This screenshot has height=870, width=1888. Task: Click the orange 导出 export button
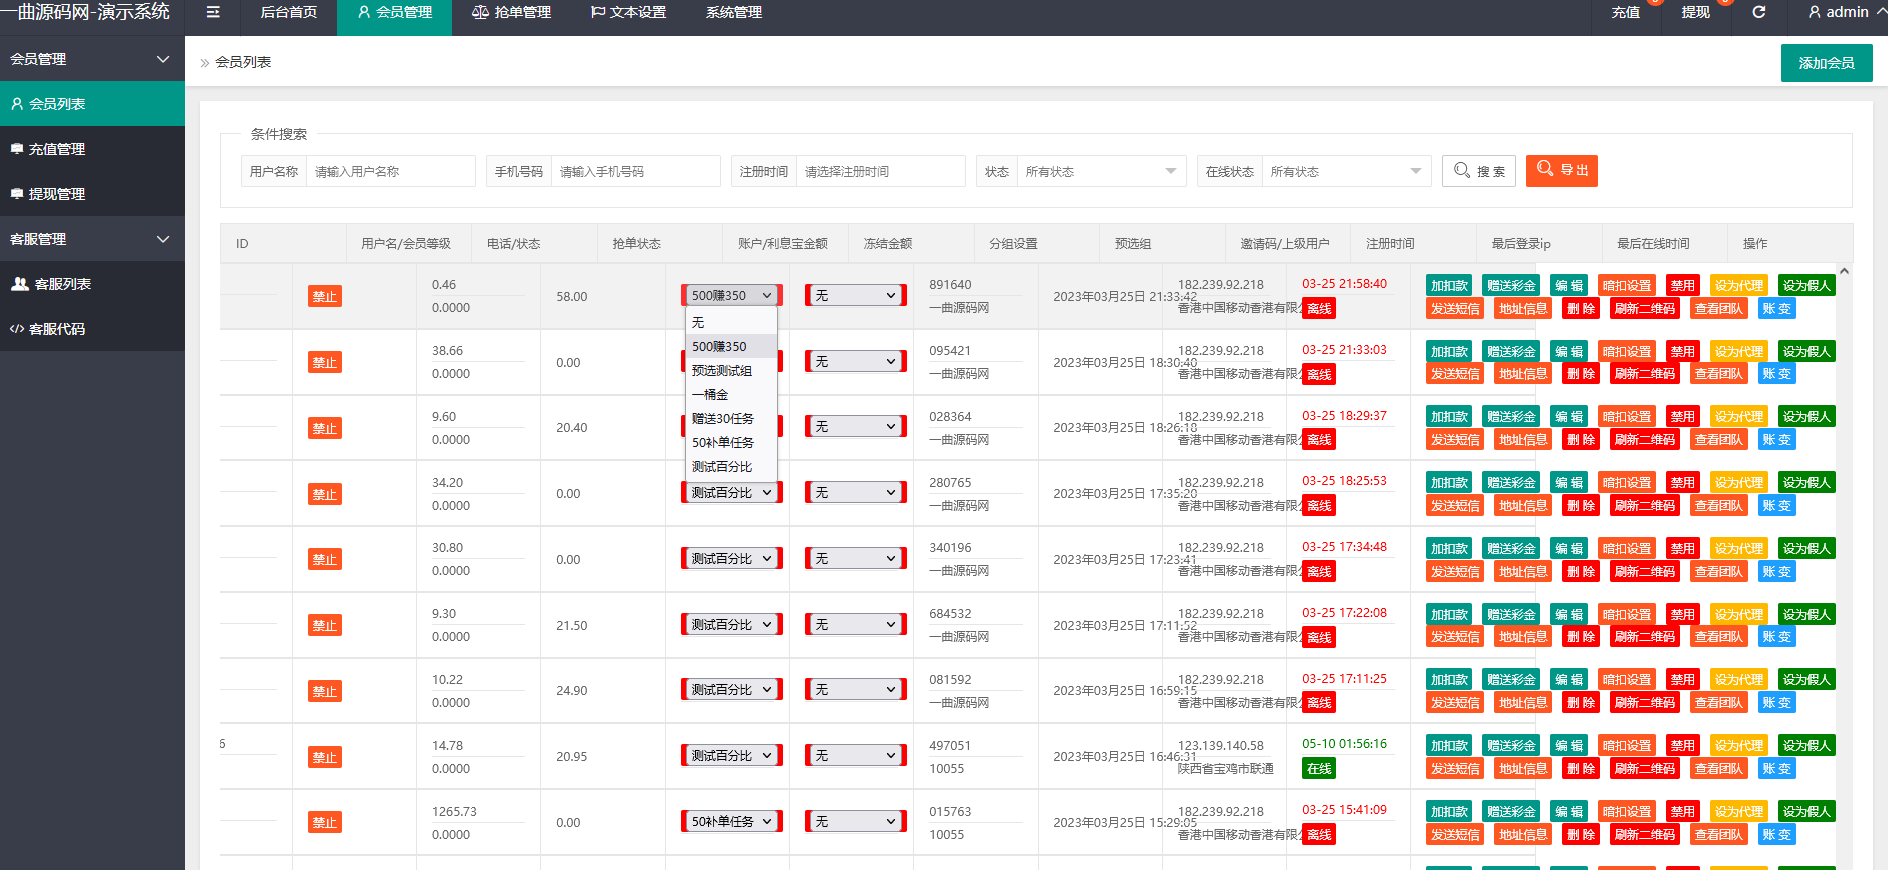click(x=1562, y=170)
